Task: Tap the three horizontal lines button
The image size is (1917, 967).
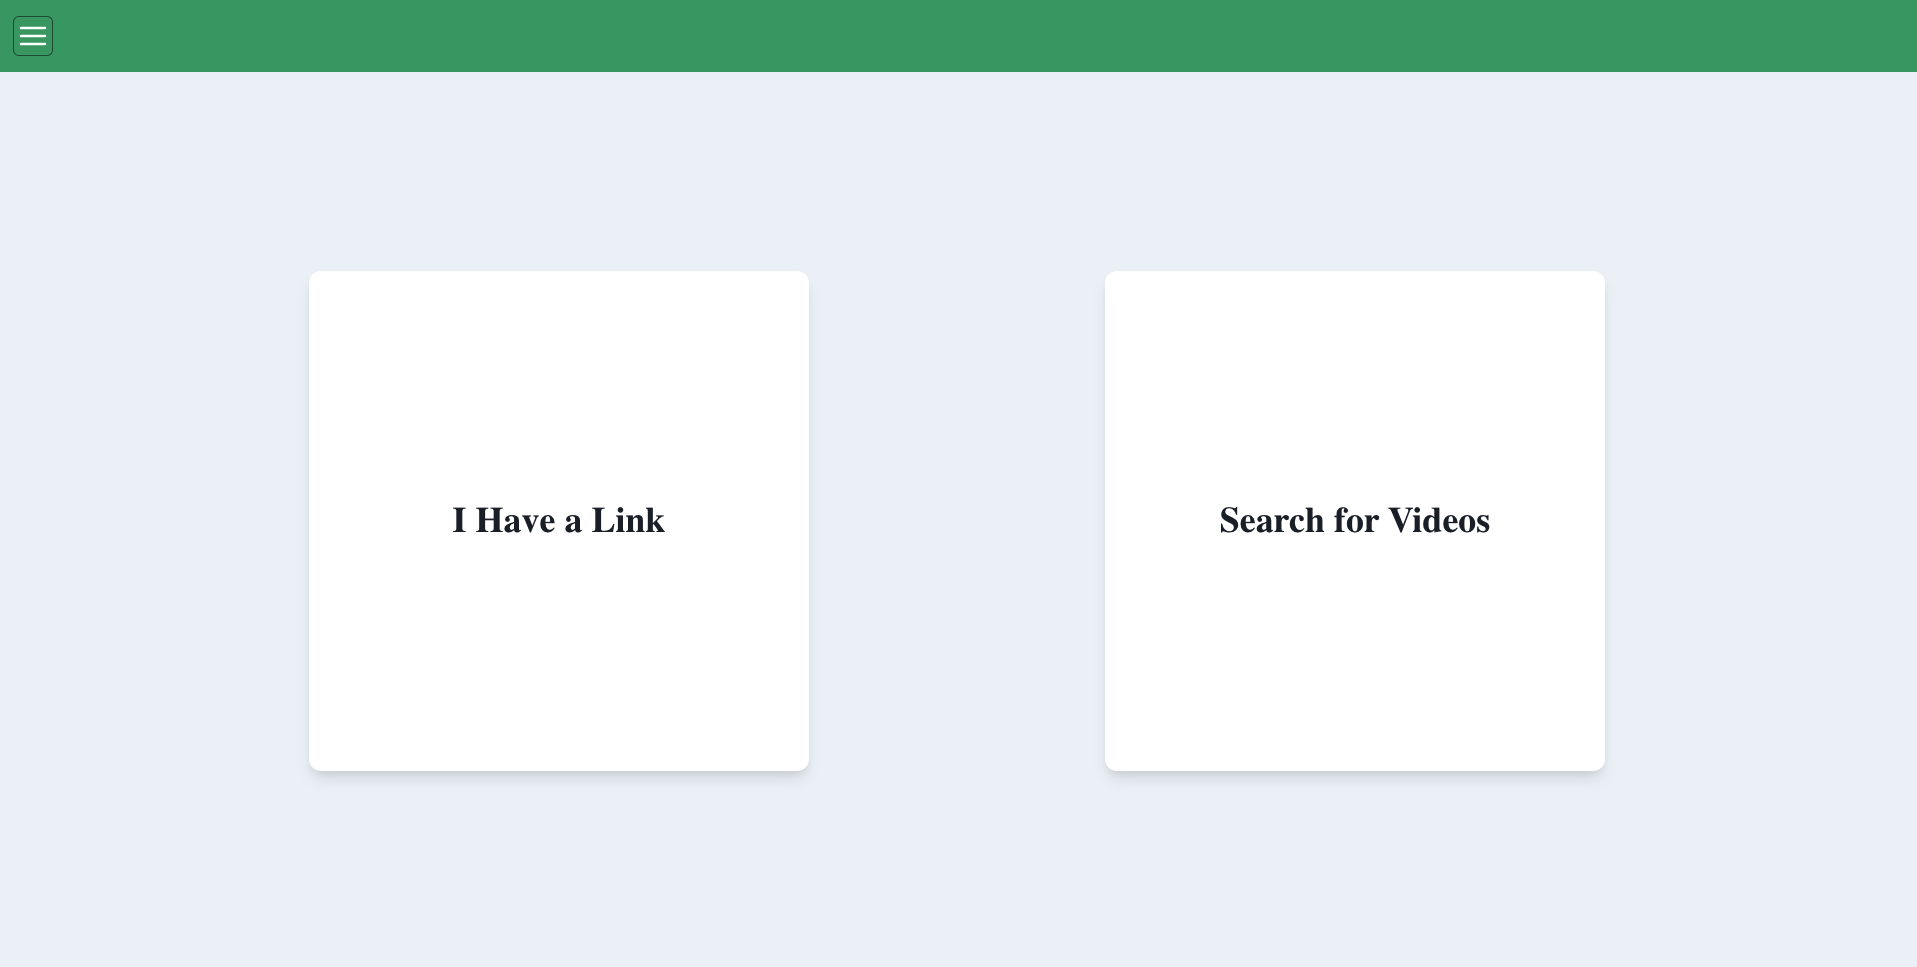Action: [33, 36]
